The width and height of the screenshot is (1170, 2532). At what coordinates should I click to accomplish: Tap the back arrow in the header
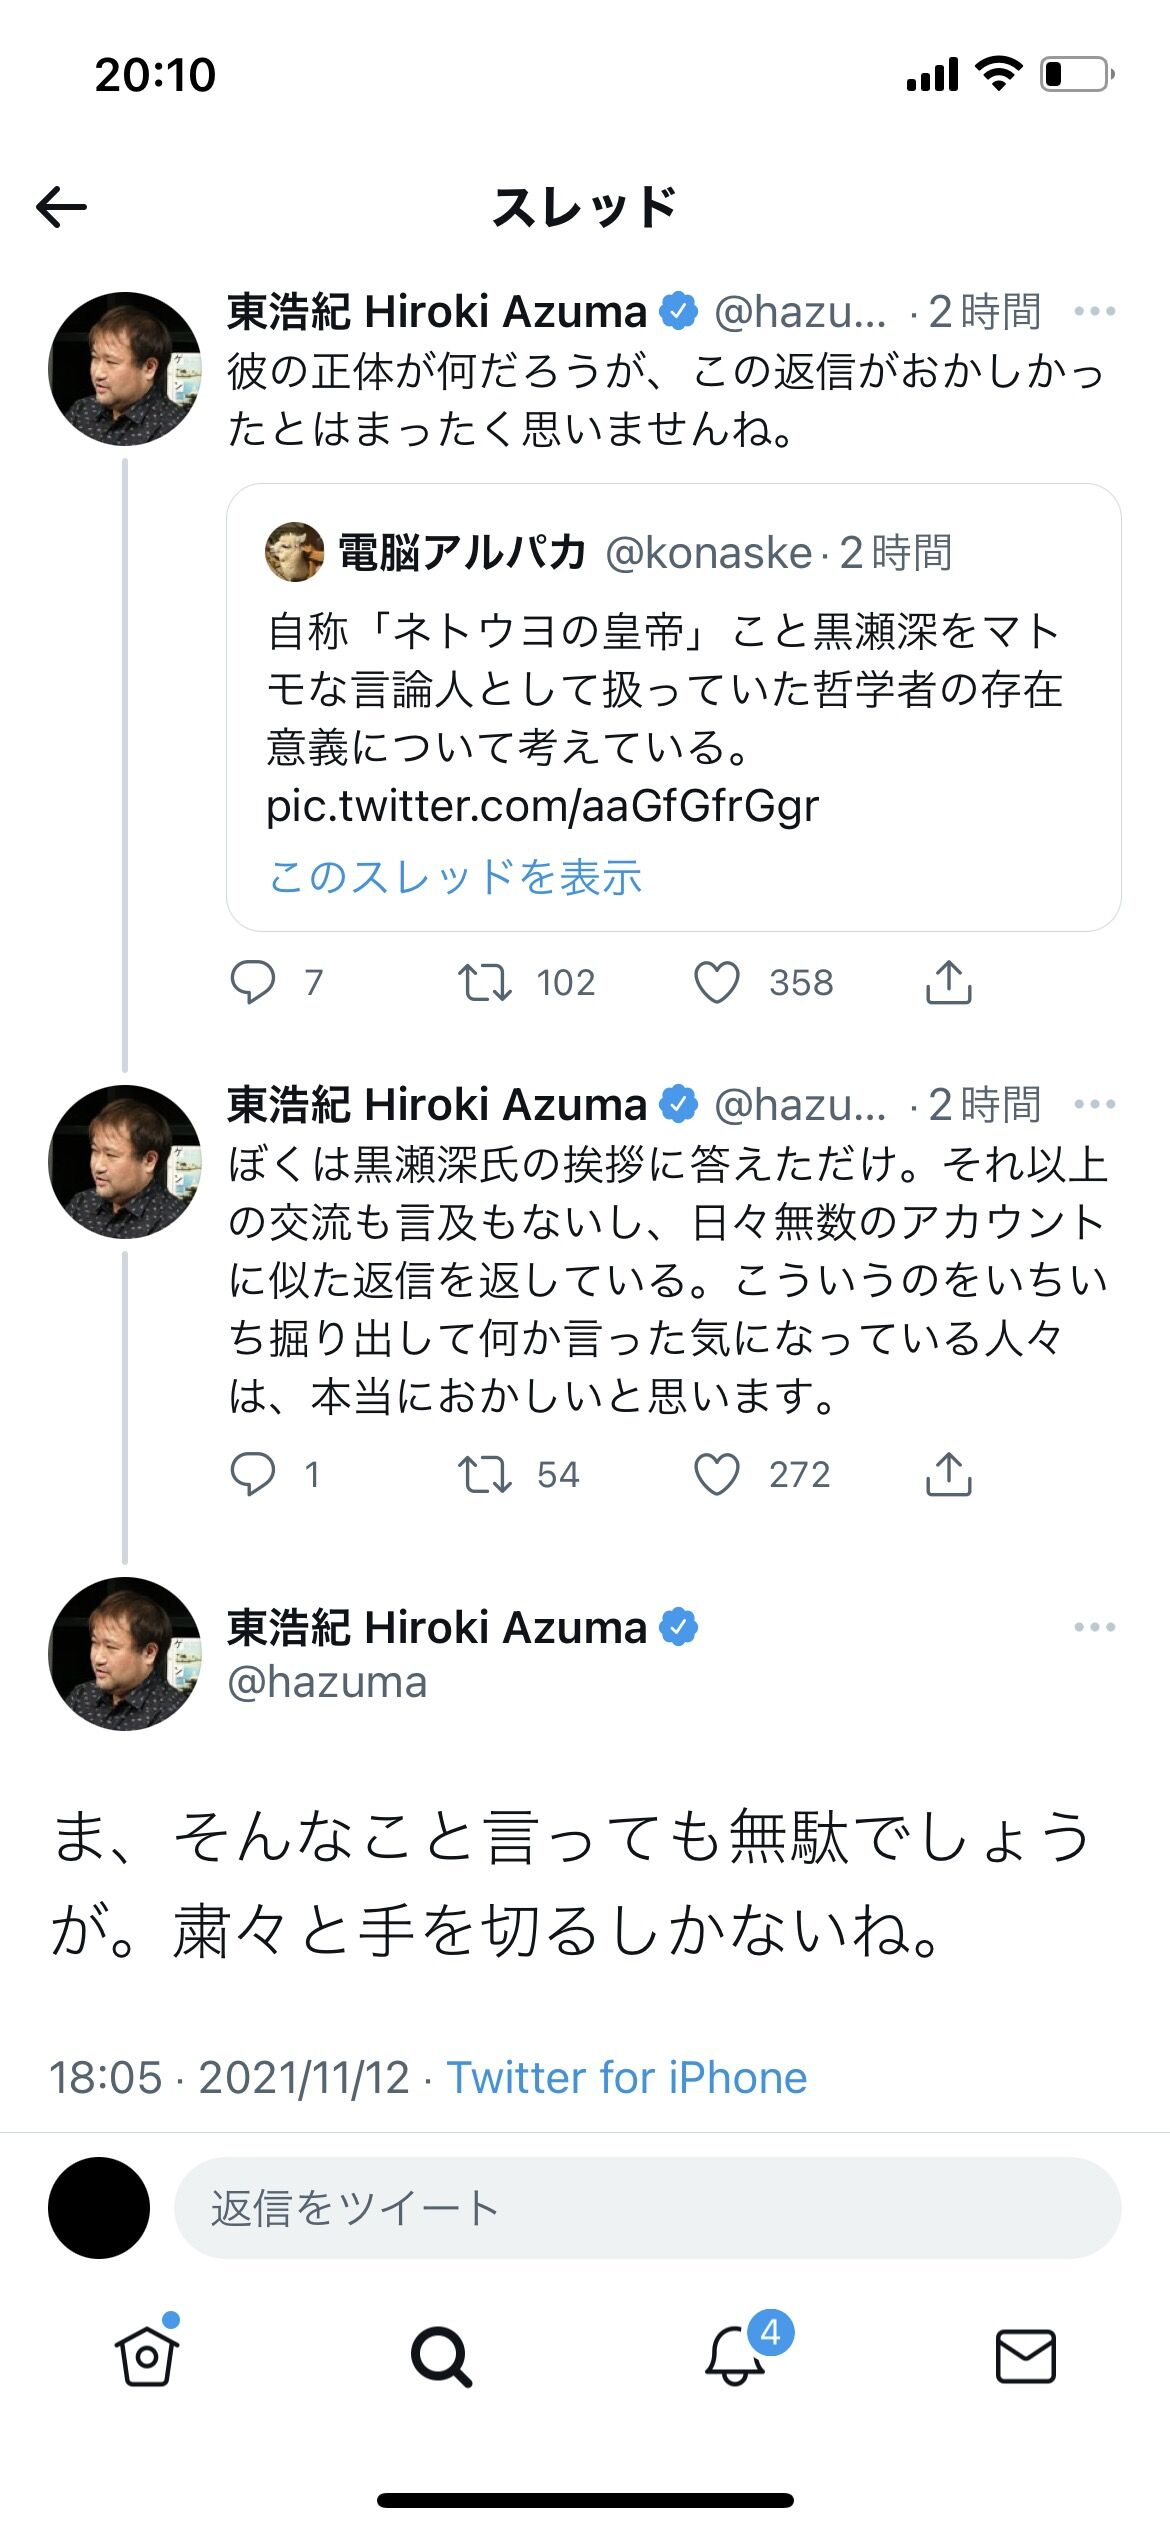(62, 207)
